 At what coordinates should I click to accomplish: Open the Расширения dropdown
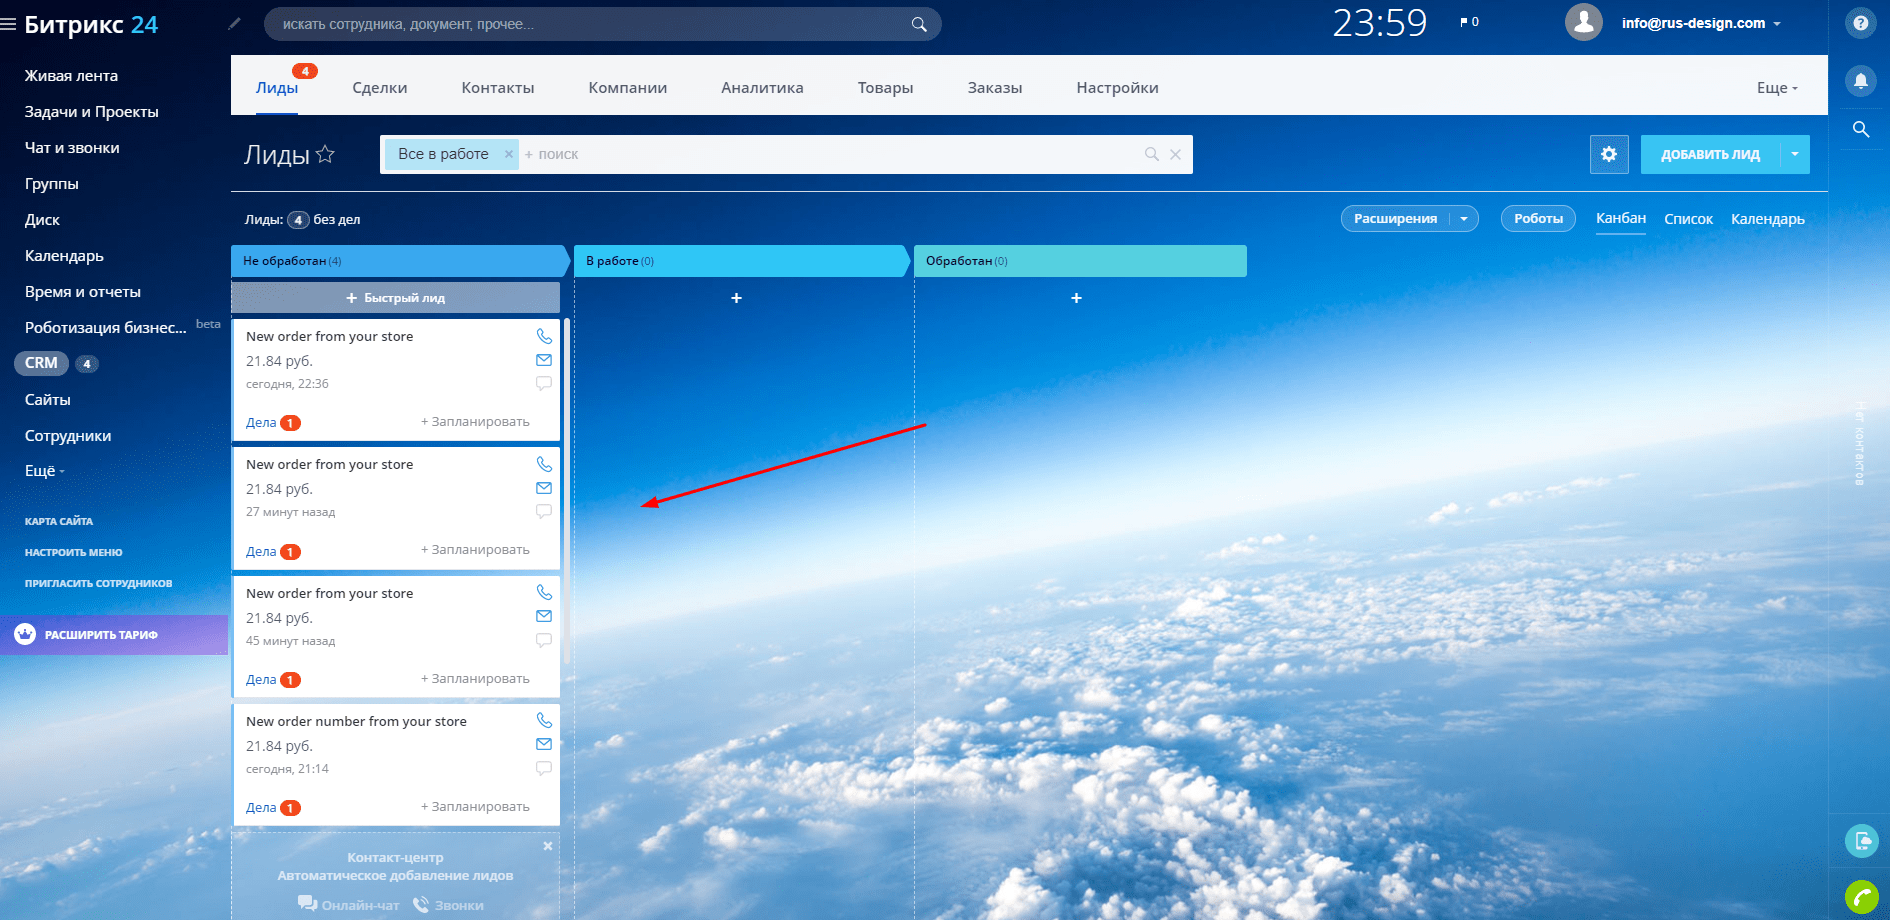(1410, 219)
